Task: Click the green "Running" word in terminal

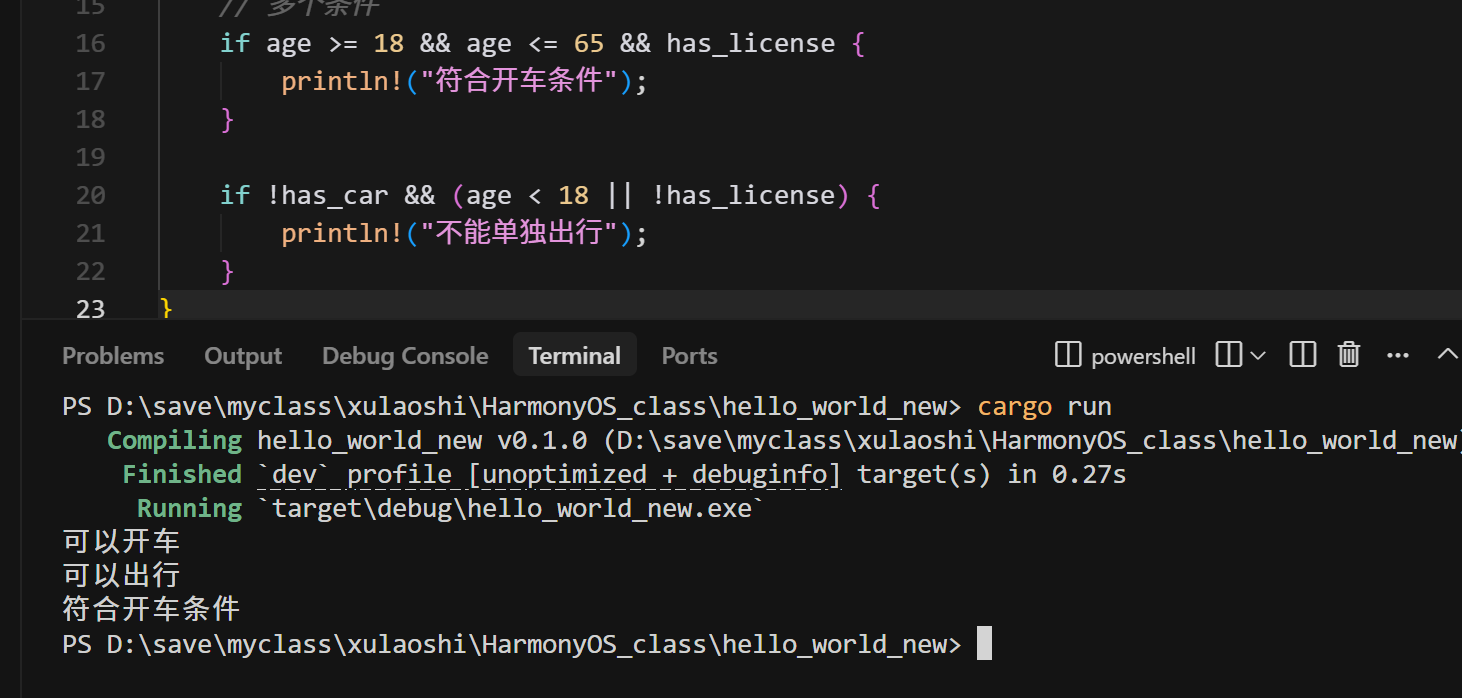Action: pyautogui.click(x=189, y=508)
